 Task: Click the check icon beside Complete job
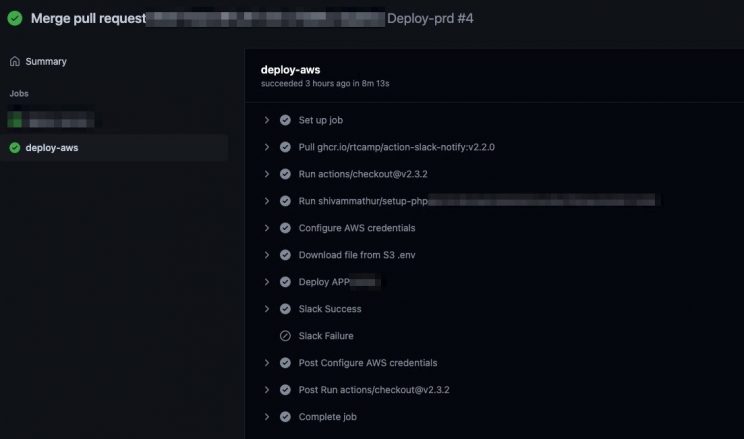285,417
